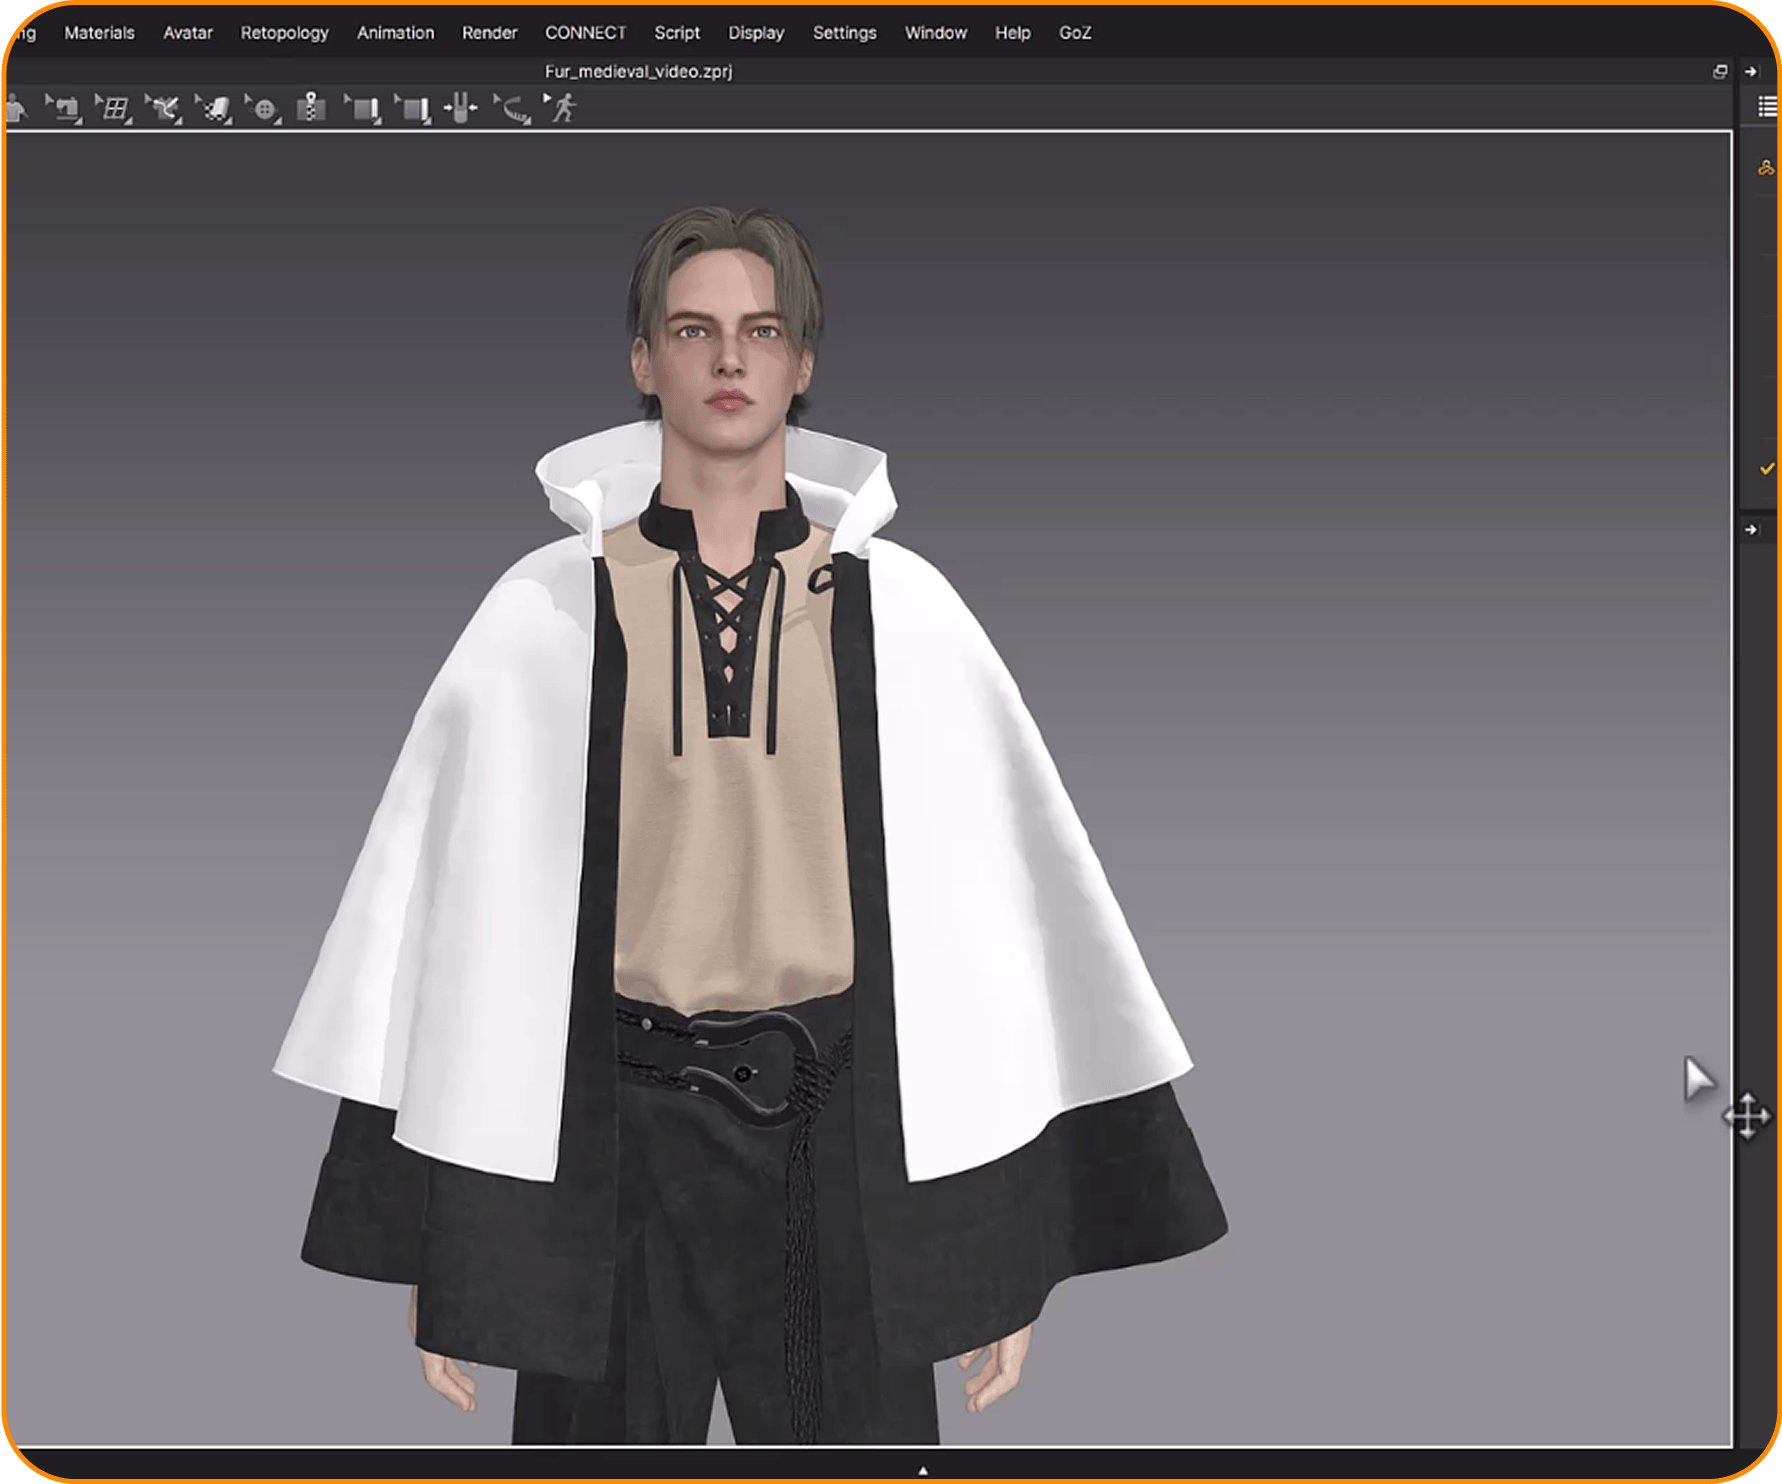
Task: Open the Avatar menu
Action: coord(188,33)
